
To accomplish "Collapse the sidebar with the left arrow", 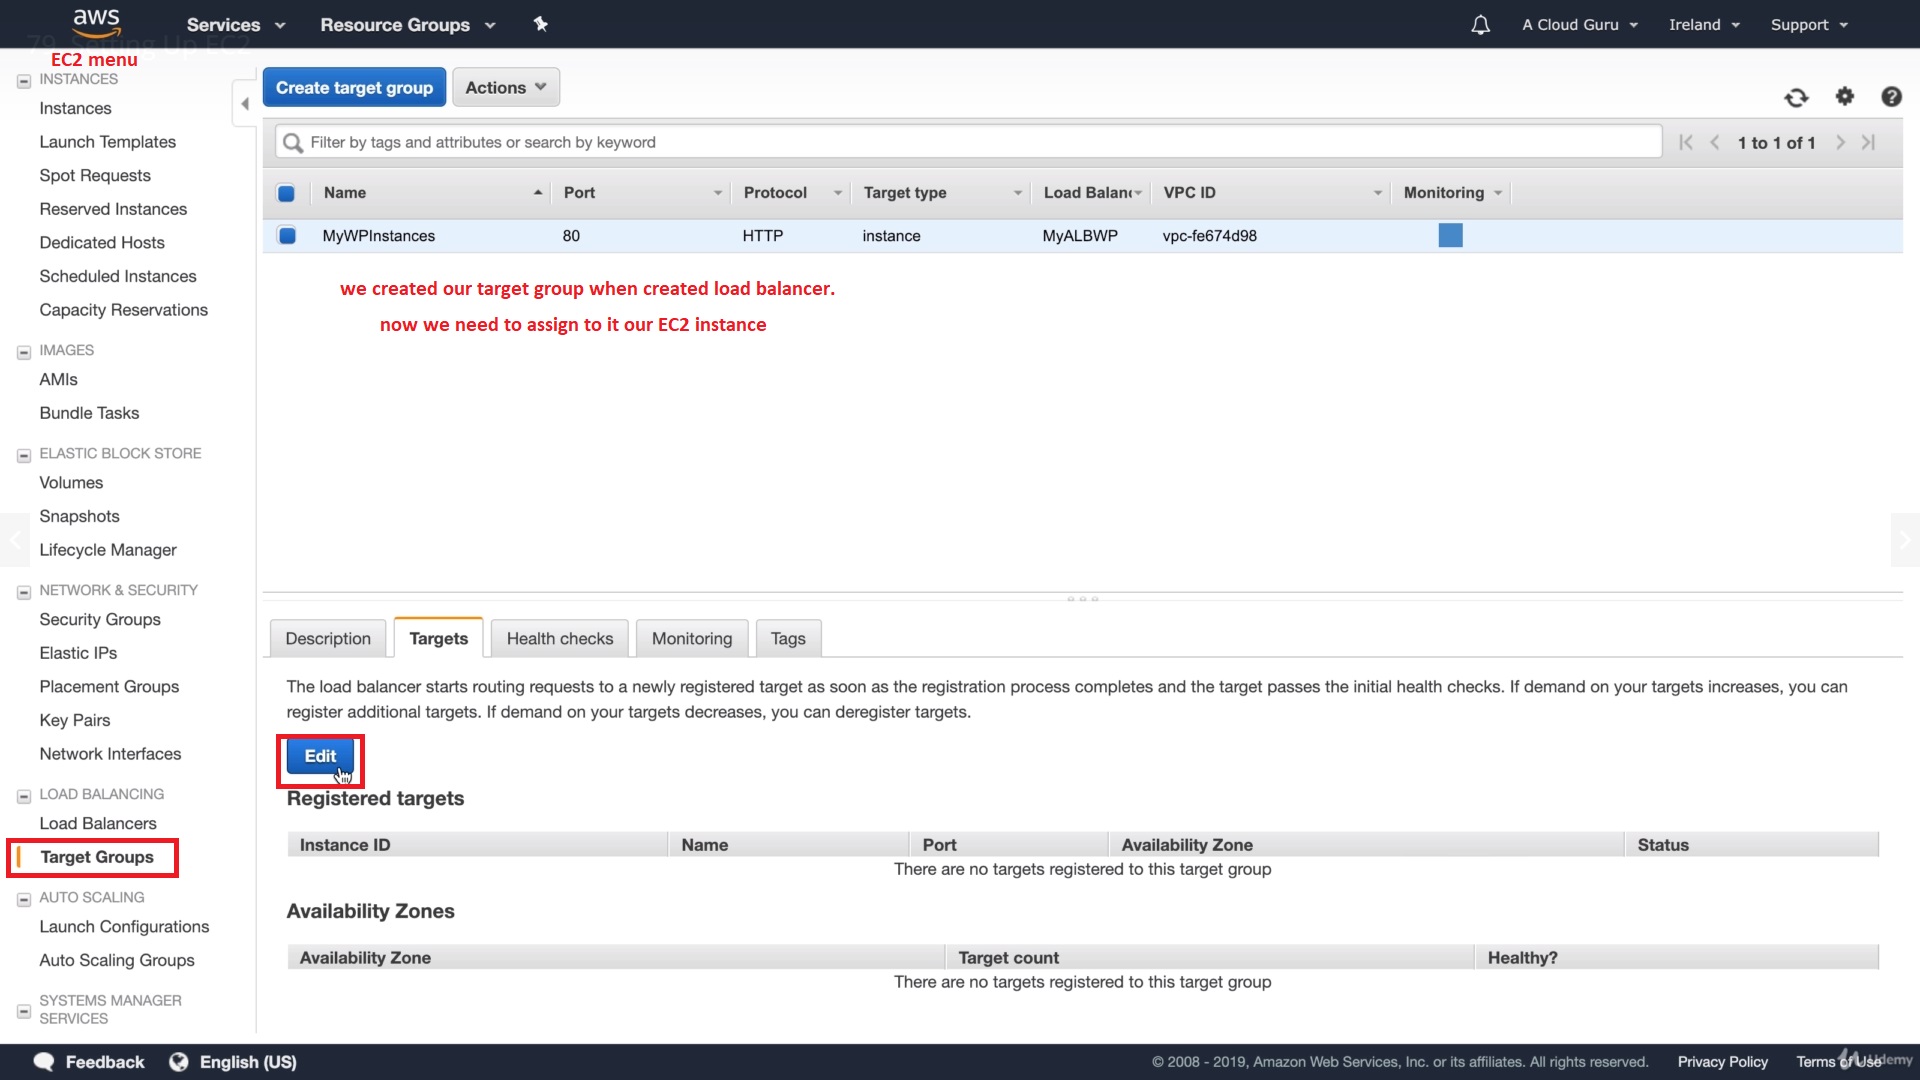I will [245, 104].
